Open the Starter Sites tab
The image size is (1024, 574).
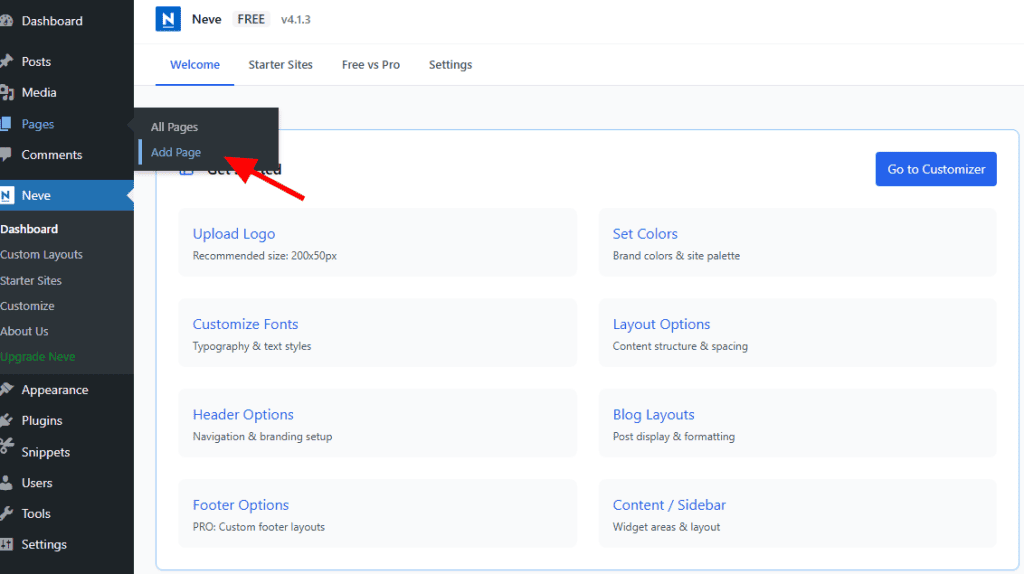pyautogui.click(x=280, y=65)
